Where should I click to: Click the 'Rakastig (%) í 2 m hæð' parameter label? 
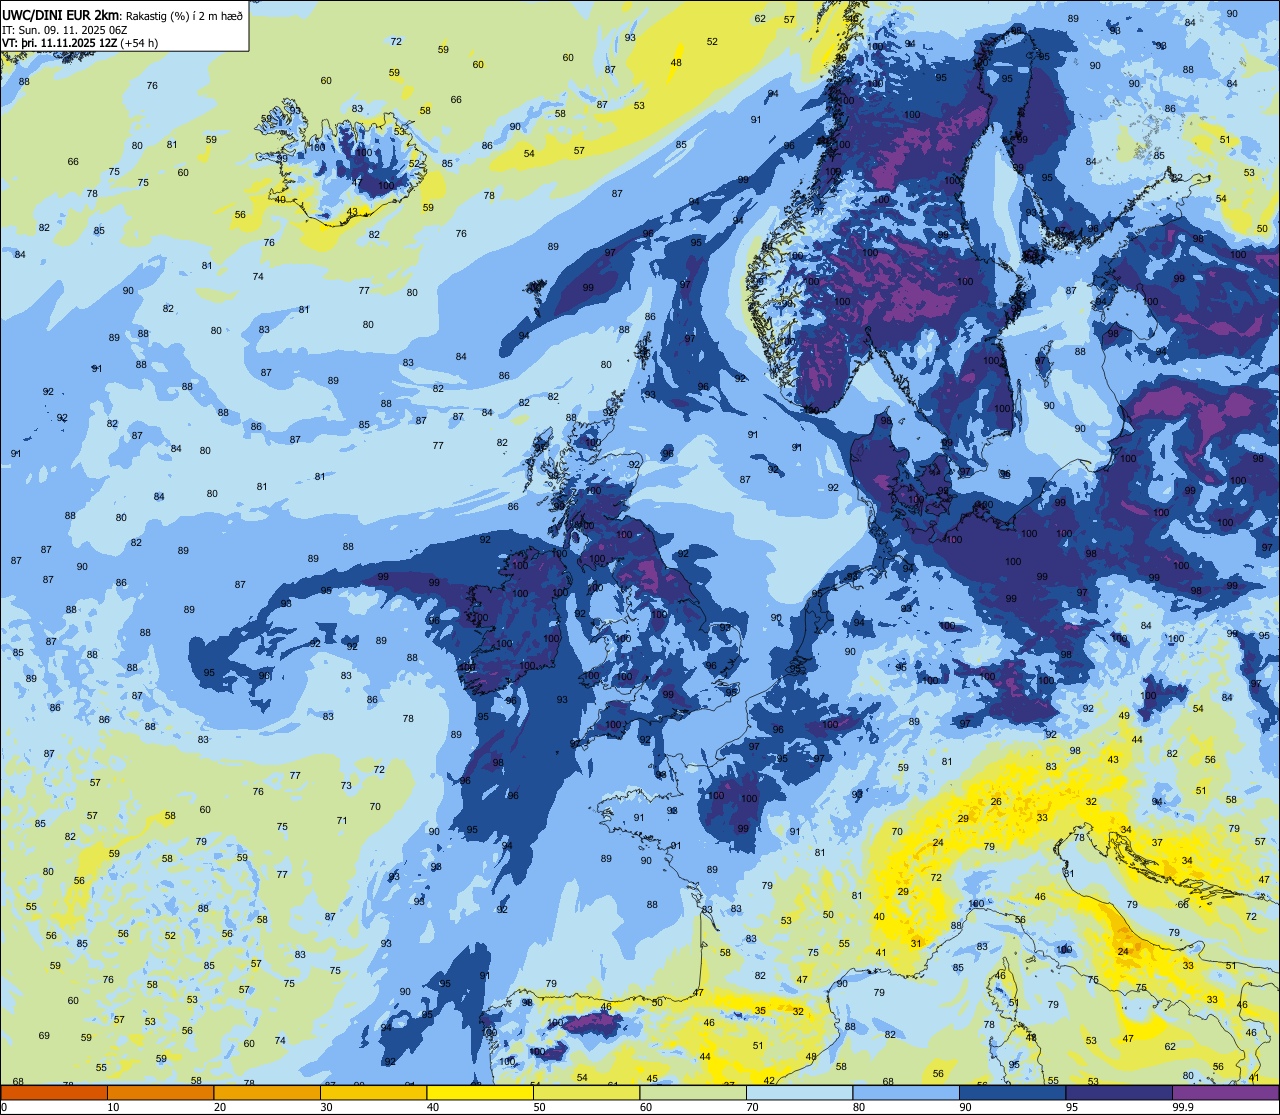point(185,14)
